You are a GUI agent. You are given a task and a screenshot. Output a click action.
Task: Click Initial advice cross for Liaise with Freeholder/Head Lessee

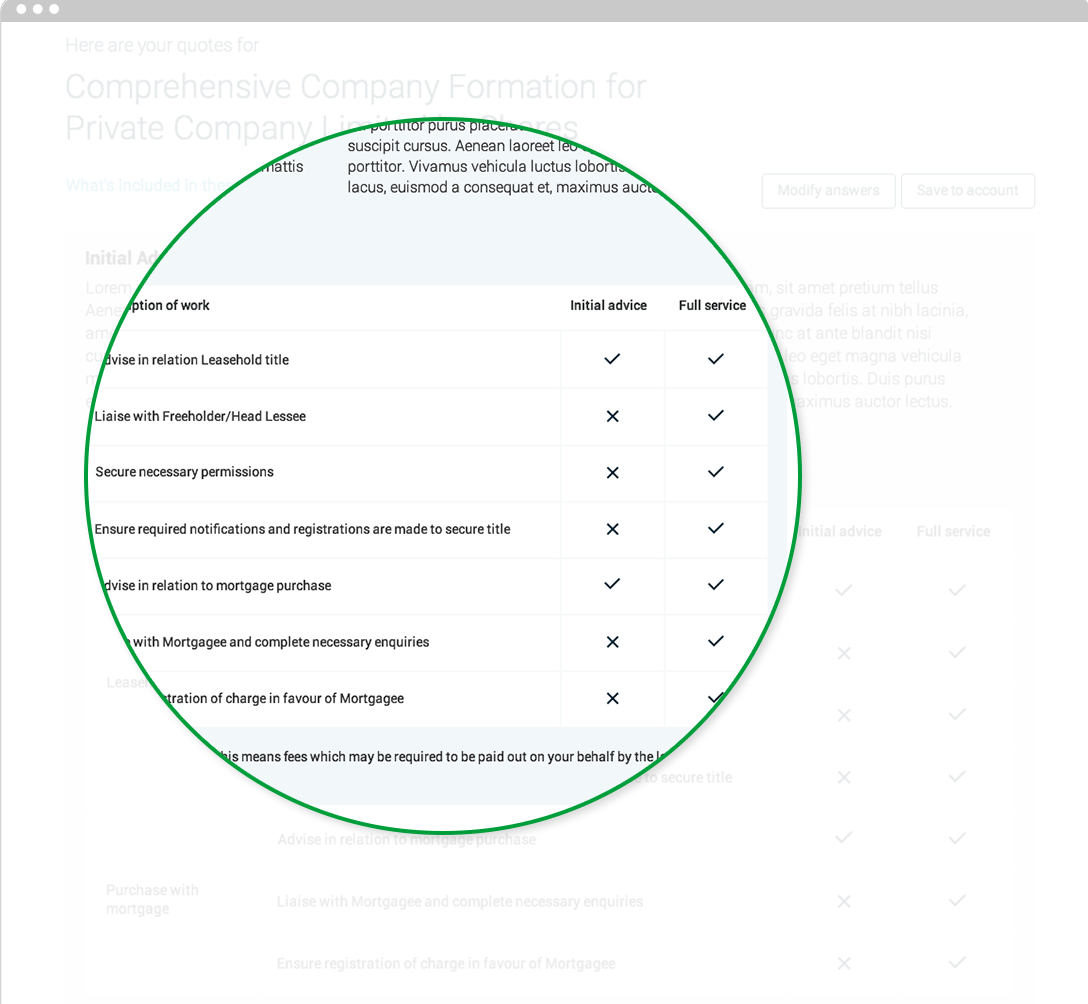(612, 416)
